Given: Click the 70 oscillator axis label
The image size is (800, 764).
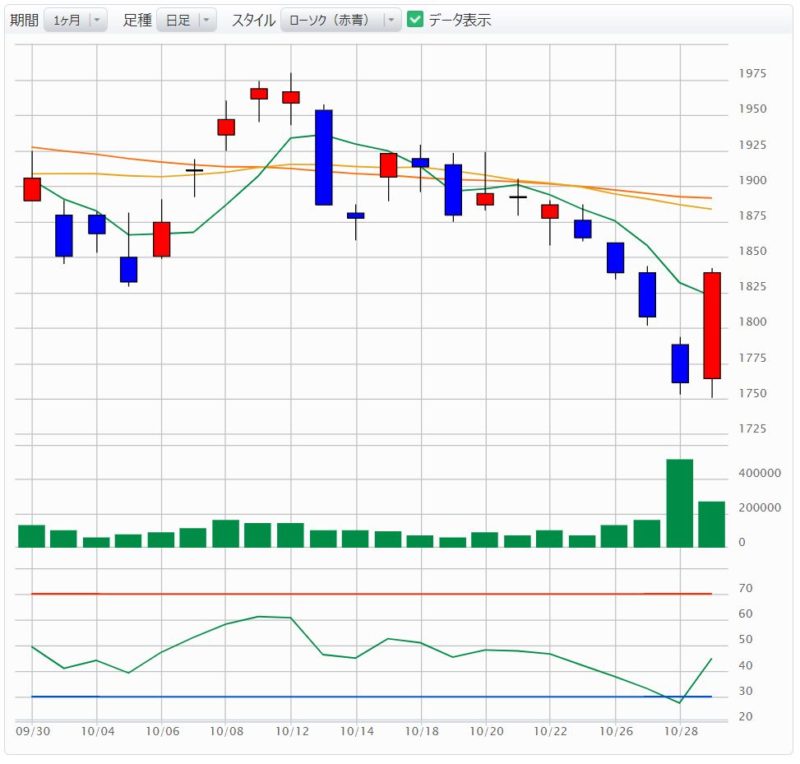Looking at the screenshot, I should point(745,588).
